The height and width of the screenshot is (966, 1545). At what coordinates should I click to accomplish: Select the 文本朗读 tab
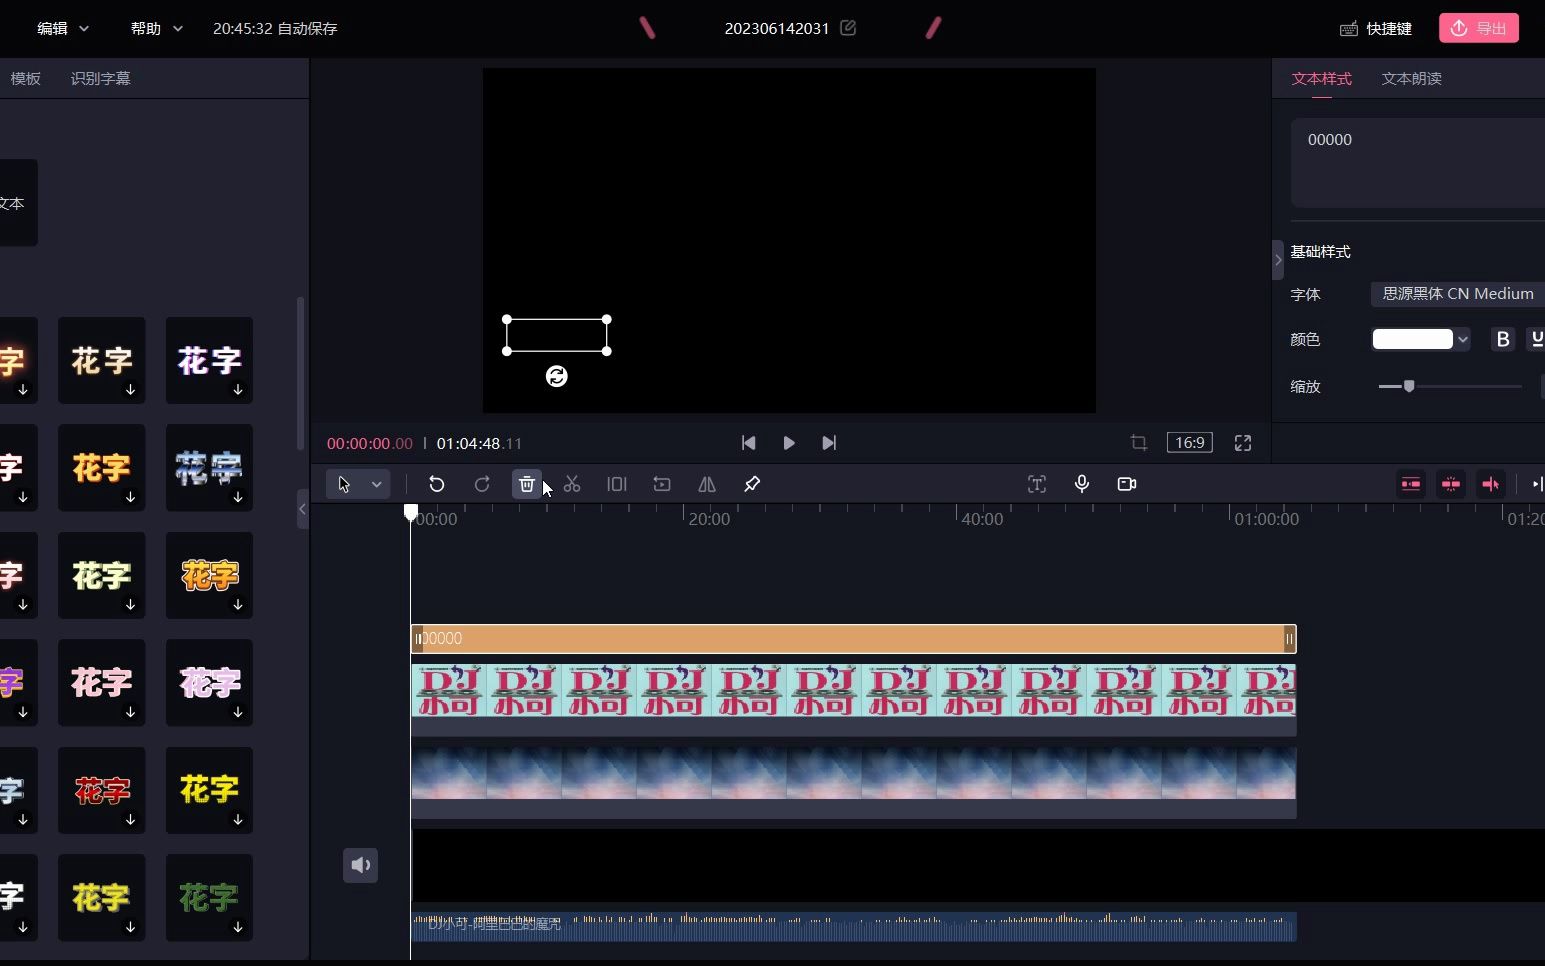pyautogui.click(x=1412, y=78)
